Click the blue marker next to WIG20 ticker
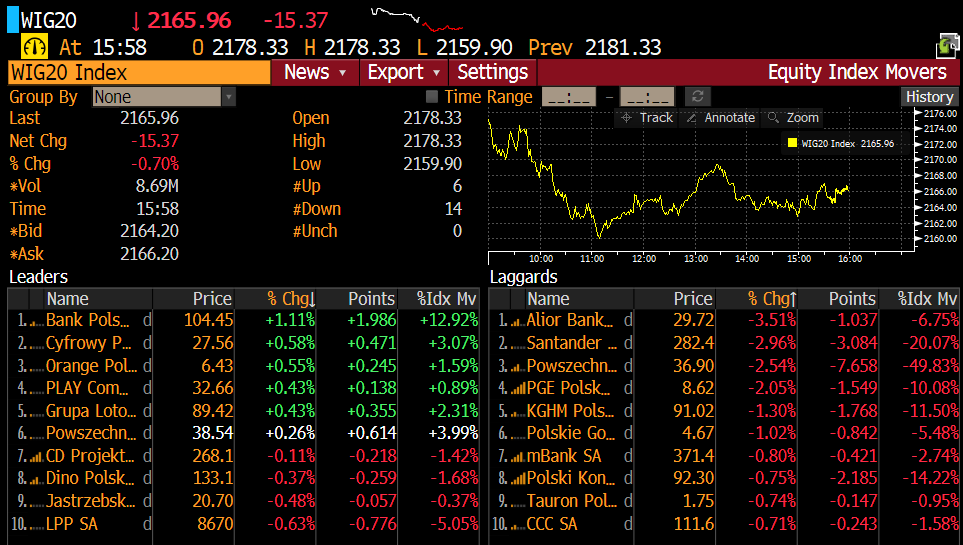 click(13, 19)
